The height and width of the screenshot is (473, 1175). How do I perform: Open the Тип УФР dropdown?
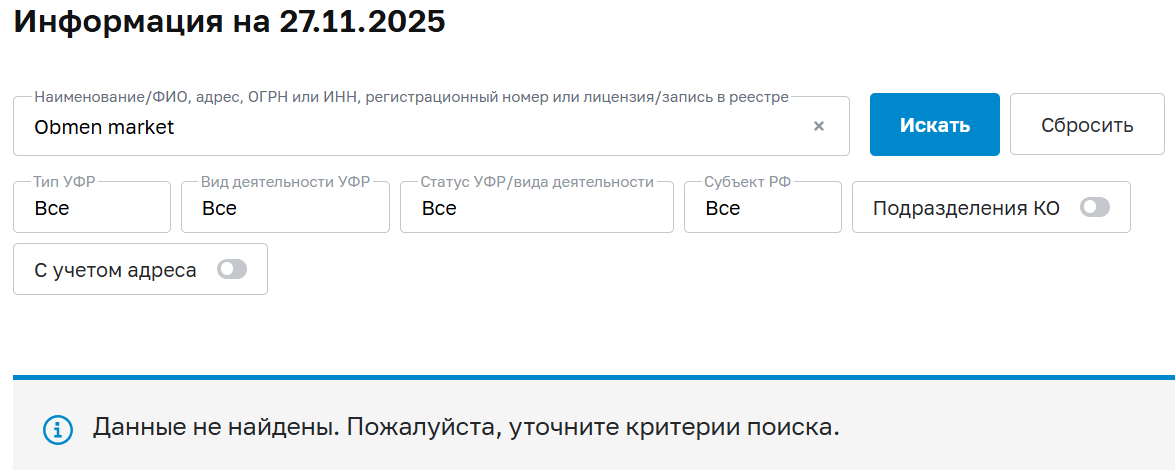(x=92, y=208)
